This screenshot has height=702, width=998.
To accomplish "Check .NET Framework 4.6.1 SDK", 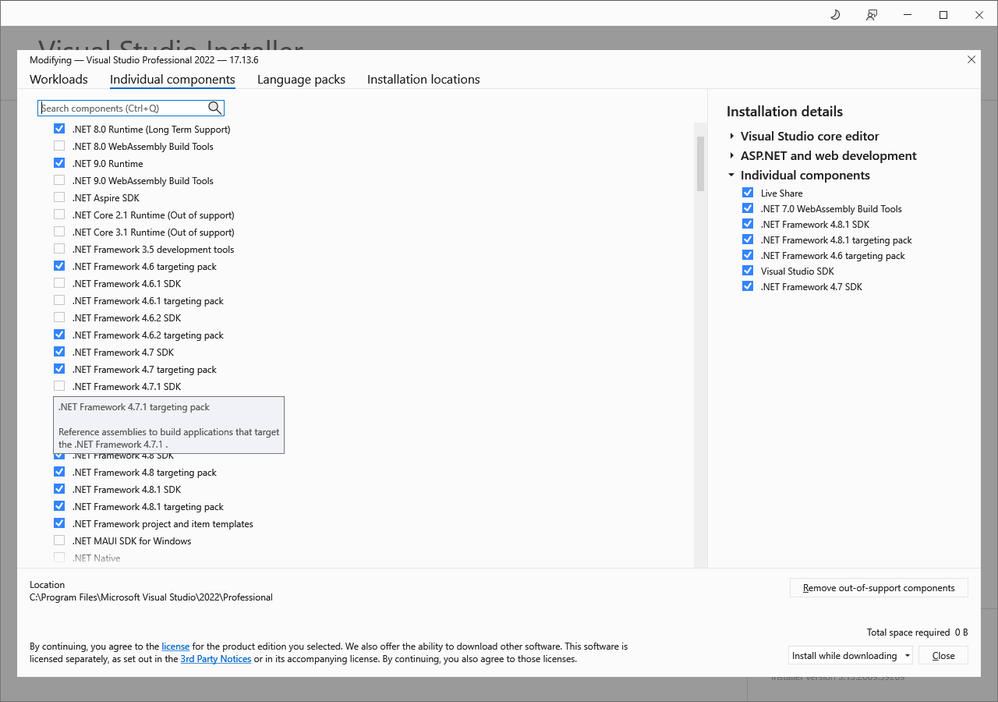I will pos(59,284).
